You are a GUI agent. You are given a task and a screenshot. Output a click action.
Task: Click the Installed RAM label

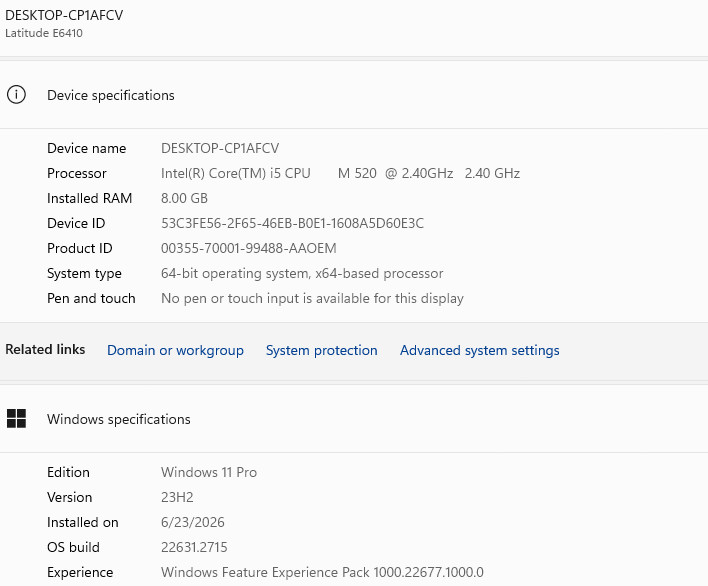click(x=89, y=198)
